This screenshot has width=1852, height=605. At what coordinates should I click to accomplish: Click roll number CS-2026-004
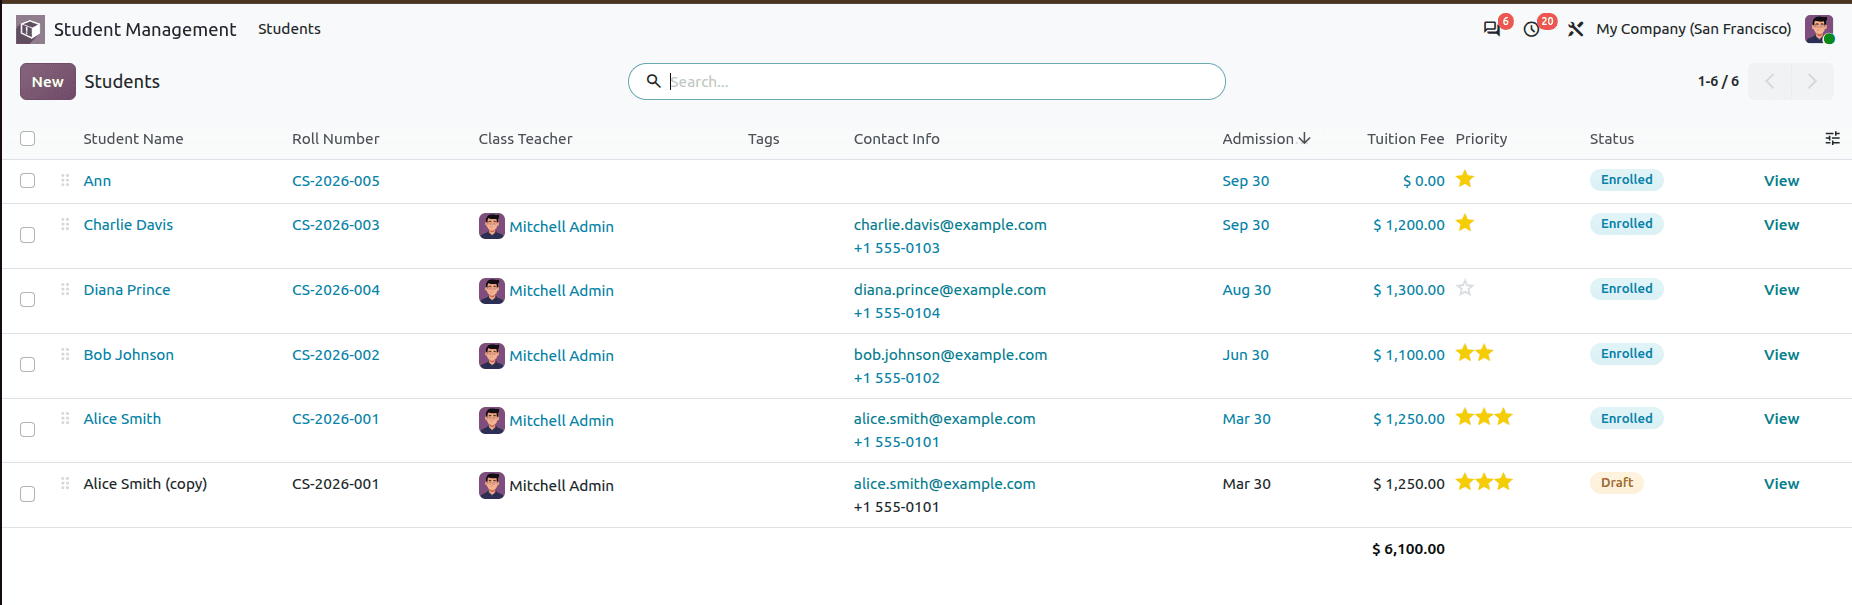point(335,290)
